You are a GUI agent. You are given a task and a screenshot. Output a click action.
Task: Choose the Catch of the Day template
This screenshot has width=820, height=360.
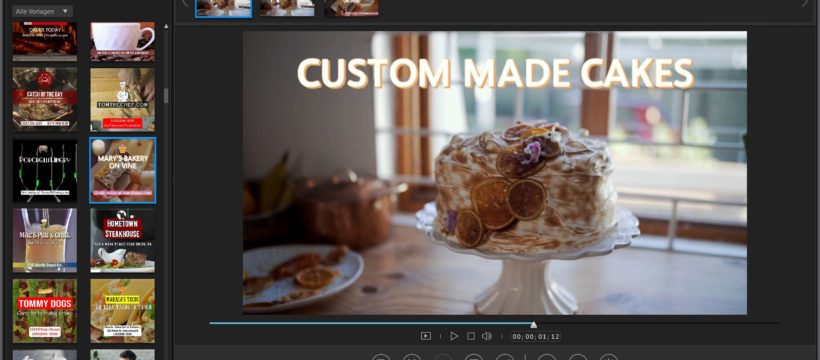45,99
